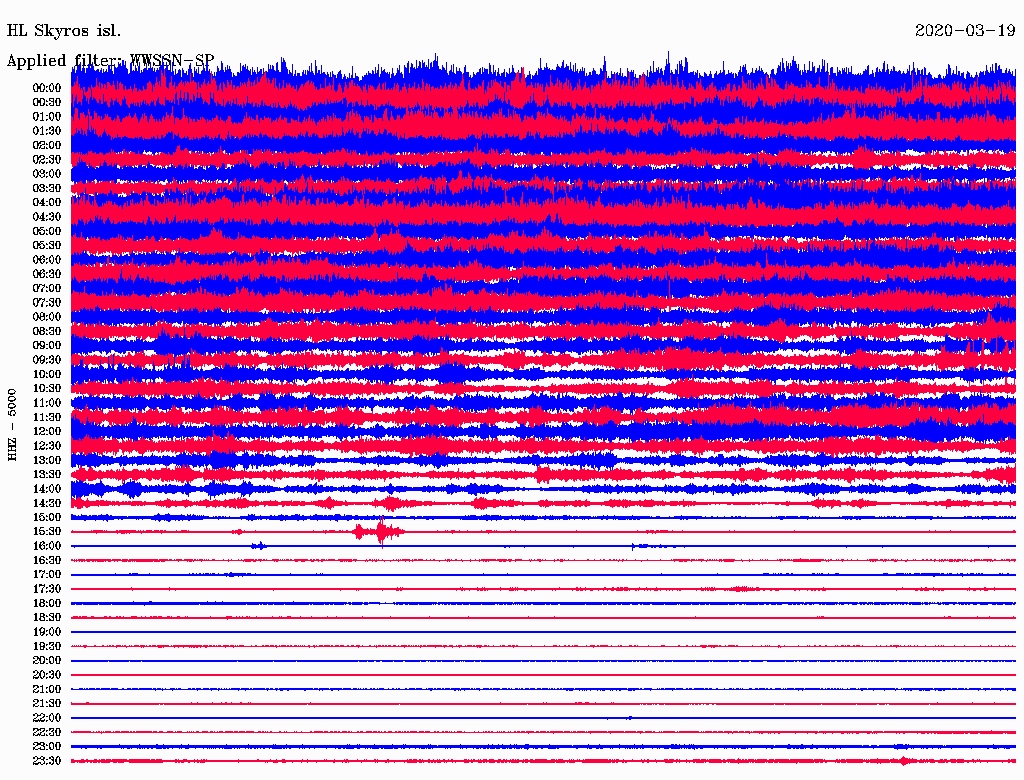
Task: Select the 07:30 time label
Action: pyautogui.click(x=47, y=302)
